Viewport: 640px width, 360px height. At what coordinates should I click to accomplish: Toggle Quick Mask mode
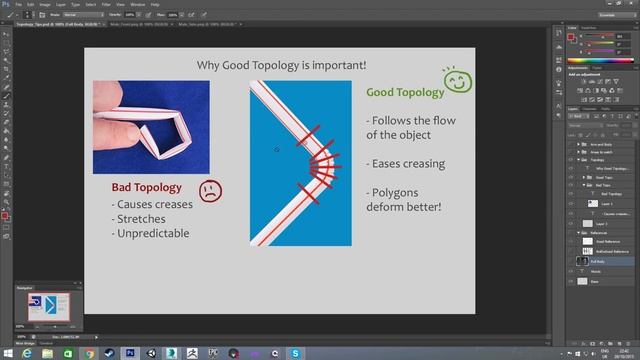click(6, 228)
